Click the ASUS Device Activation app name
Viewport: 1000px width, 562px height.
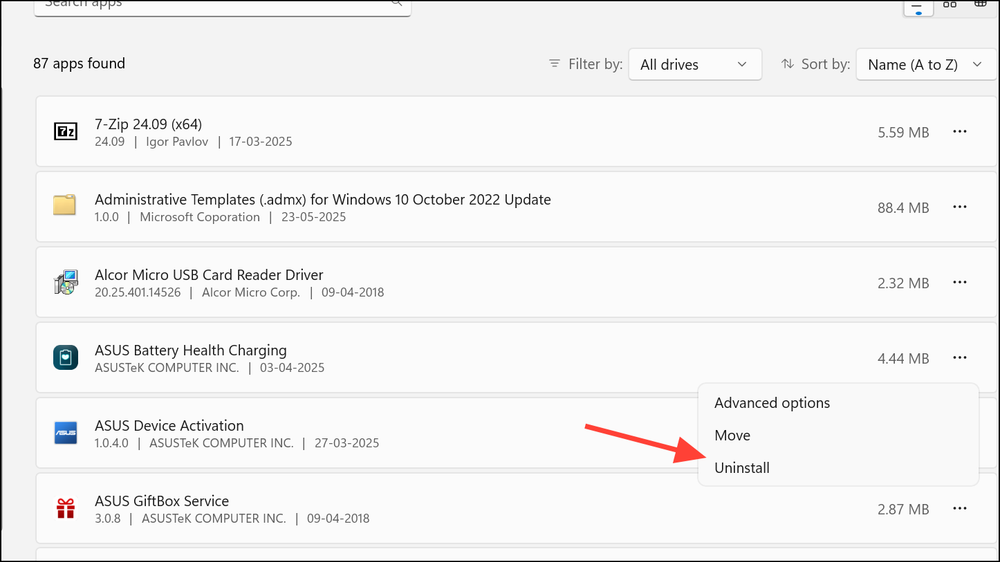(x=169, y=425)
